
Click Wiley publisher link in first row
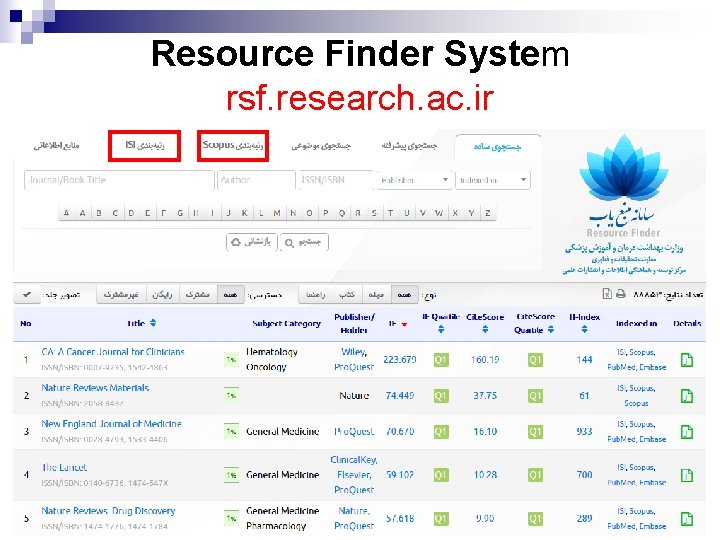pyautogui.click(x=354, y=352)
